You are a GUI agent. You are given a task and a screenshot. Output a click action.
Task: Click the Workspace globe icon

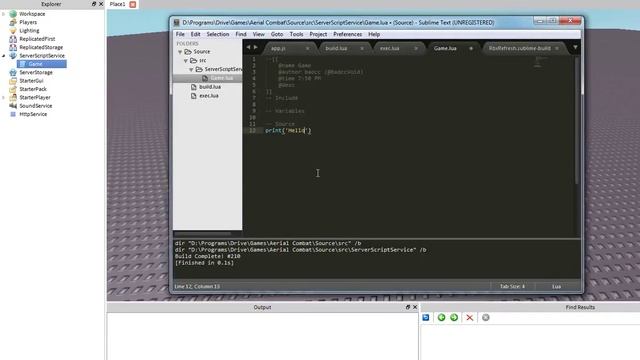[13, 14]
